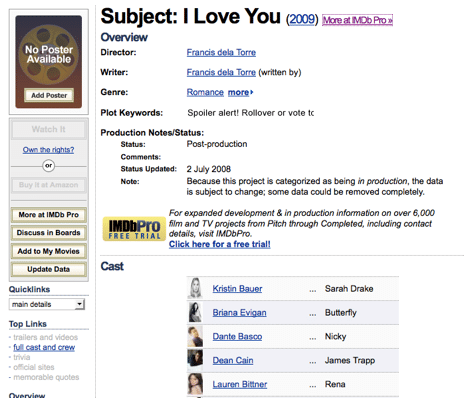Viewport: 464px width, 398px height.
Task: Open Dante Basco's name link
Action: [237, 337]
